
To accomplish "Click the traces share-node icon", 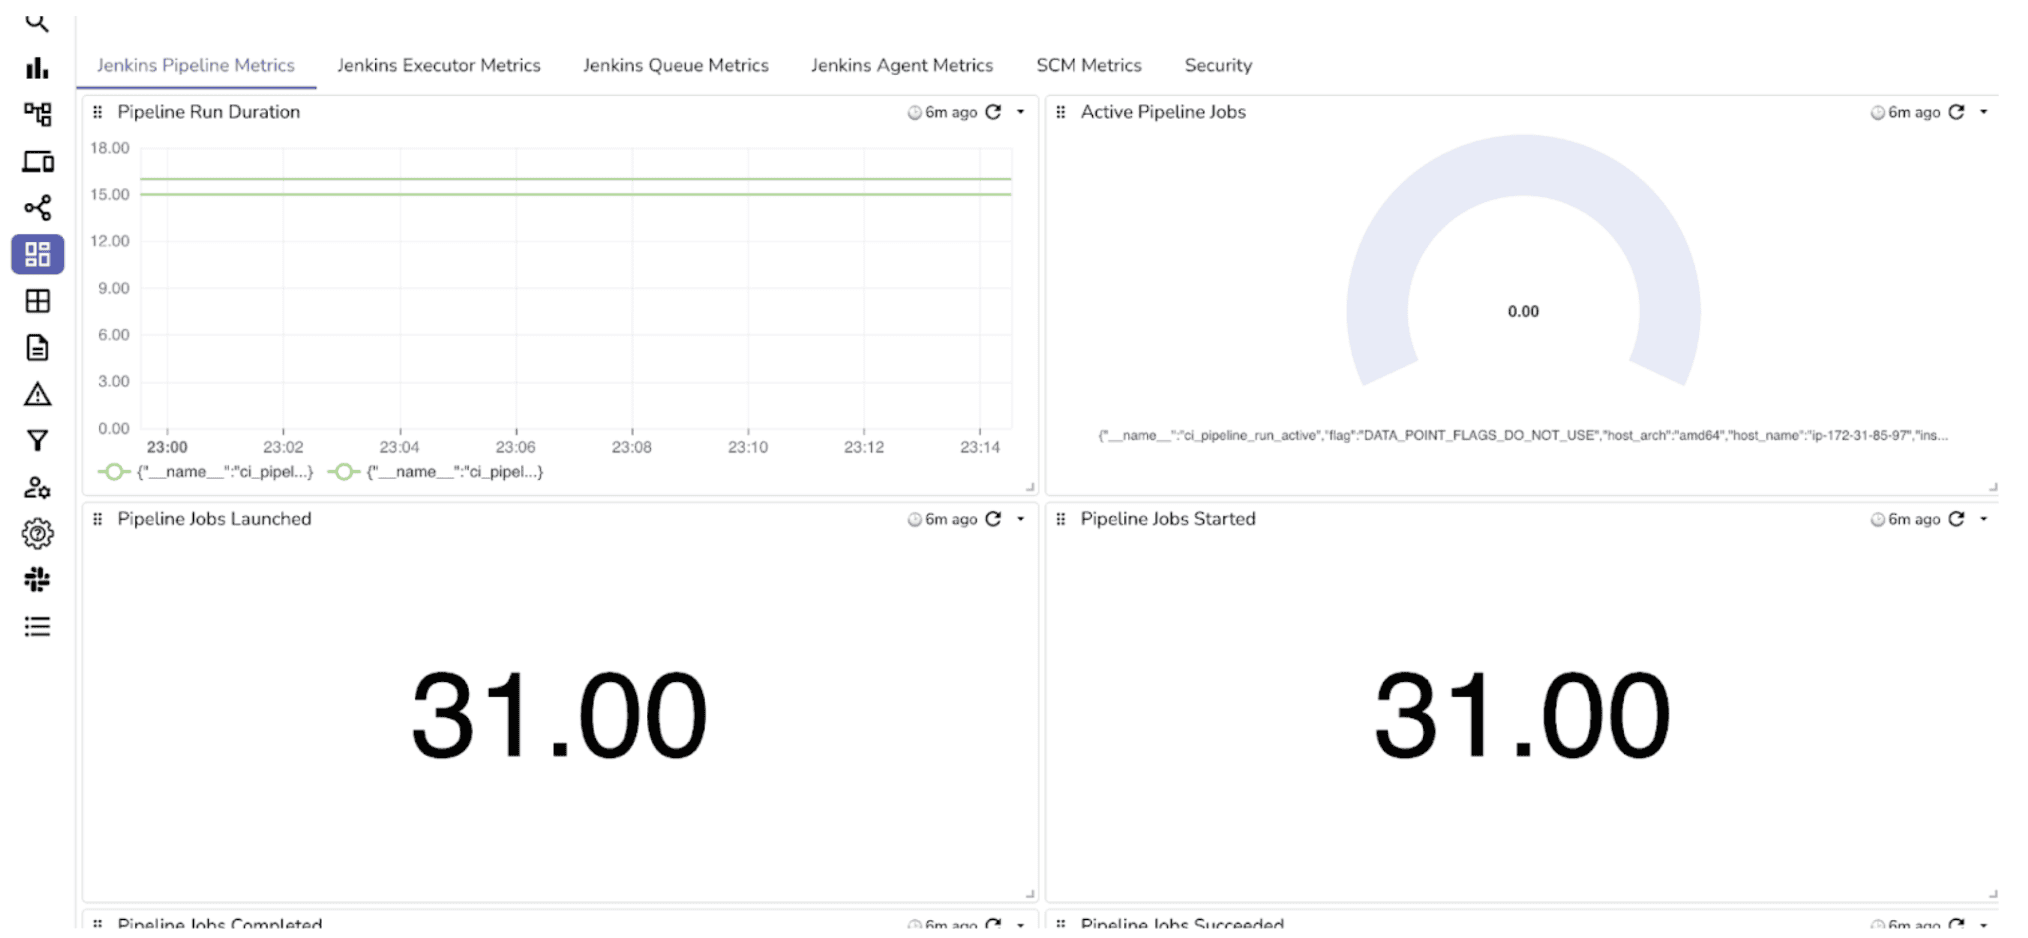I will [37, 207].
